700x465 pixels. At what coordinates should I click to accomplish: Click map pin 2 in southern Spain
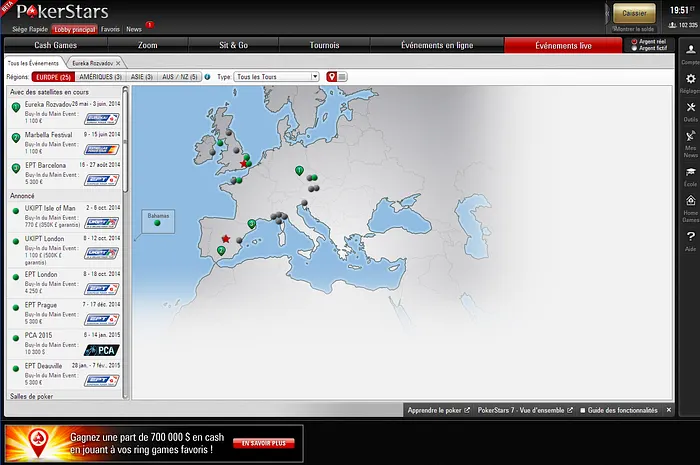[221, 251]
